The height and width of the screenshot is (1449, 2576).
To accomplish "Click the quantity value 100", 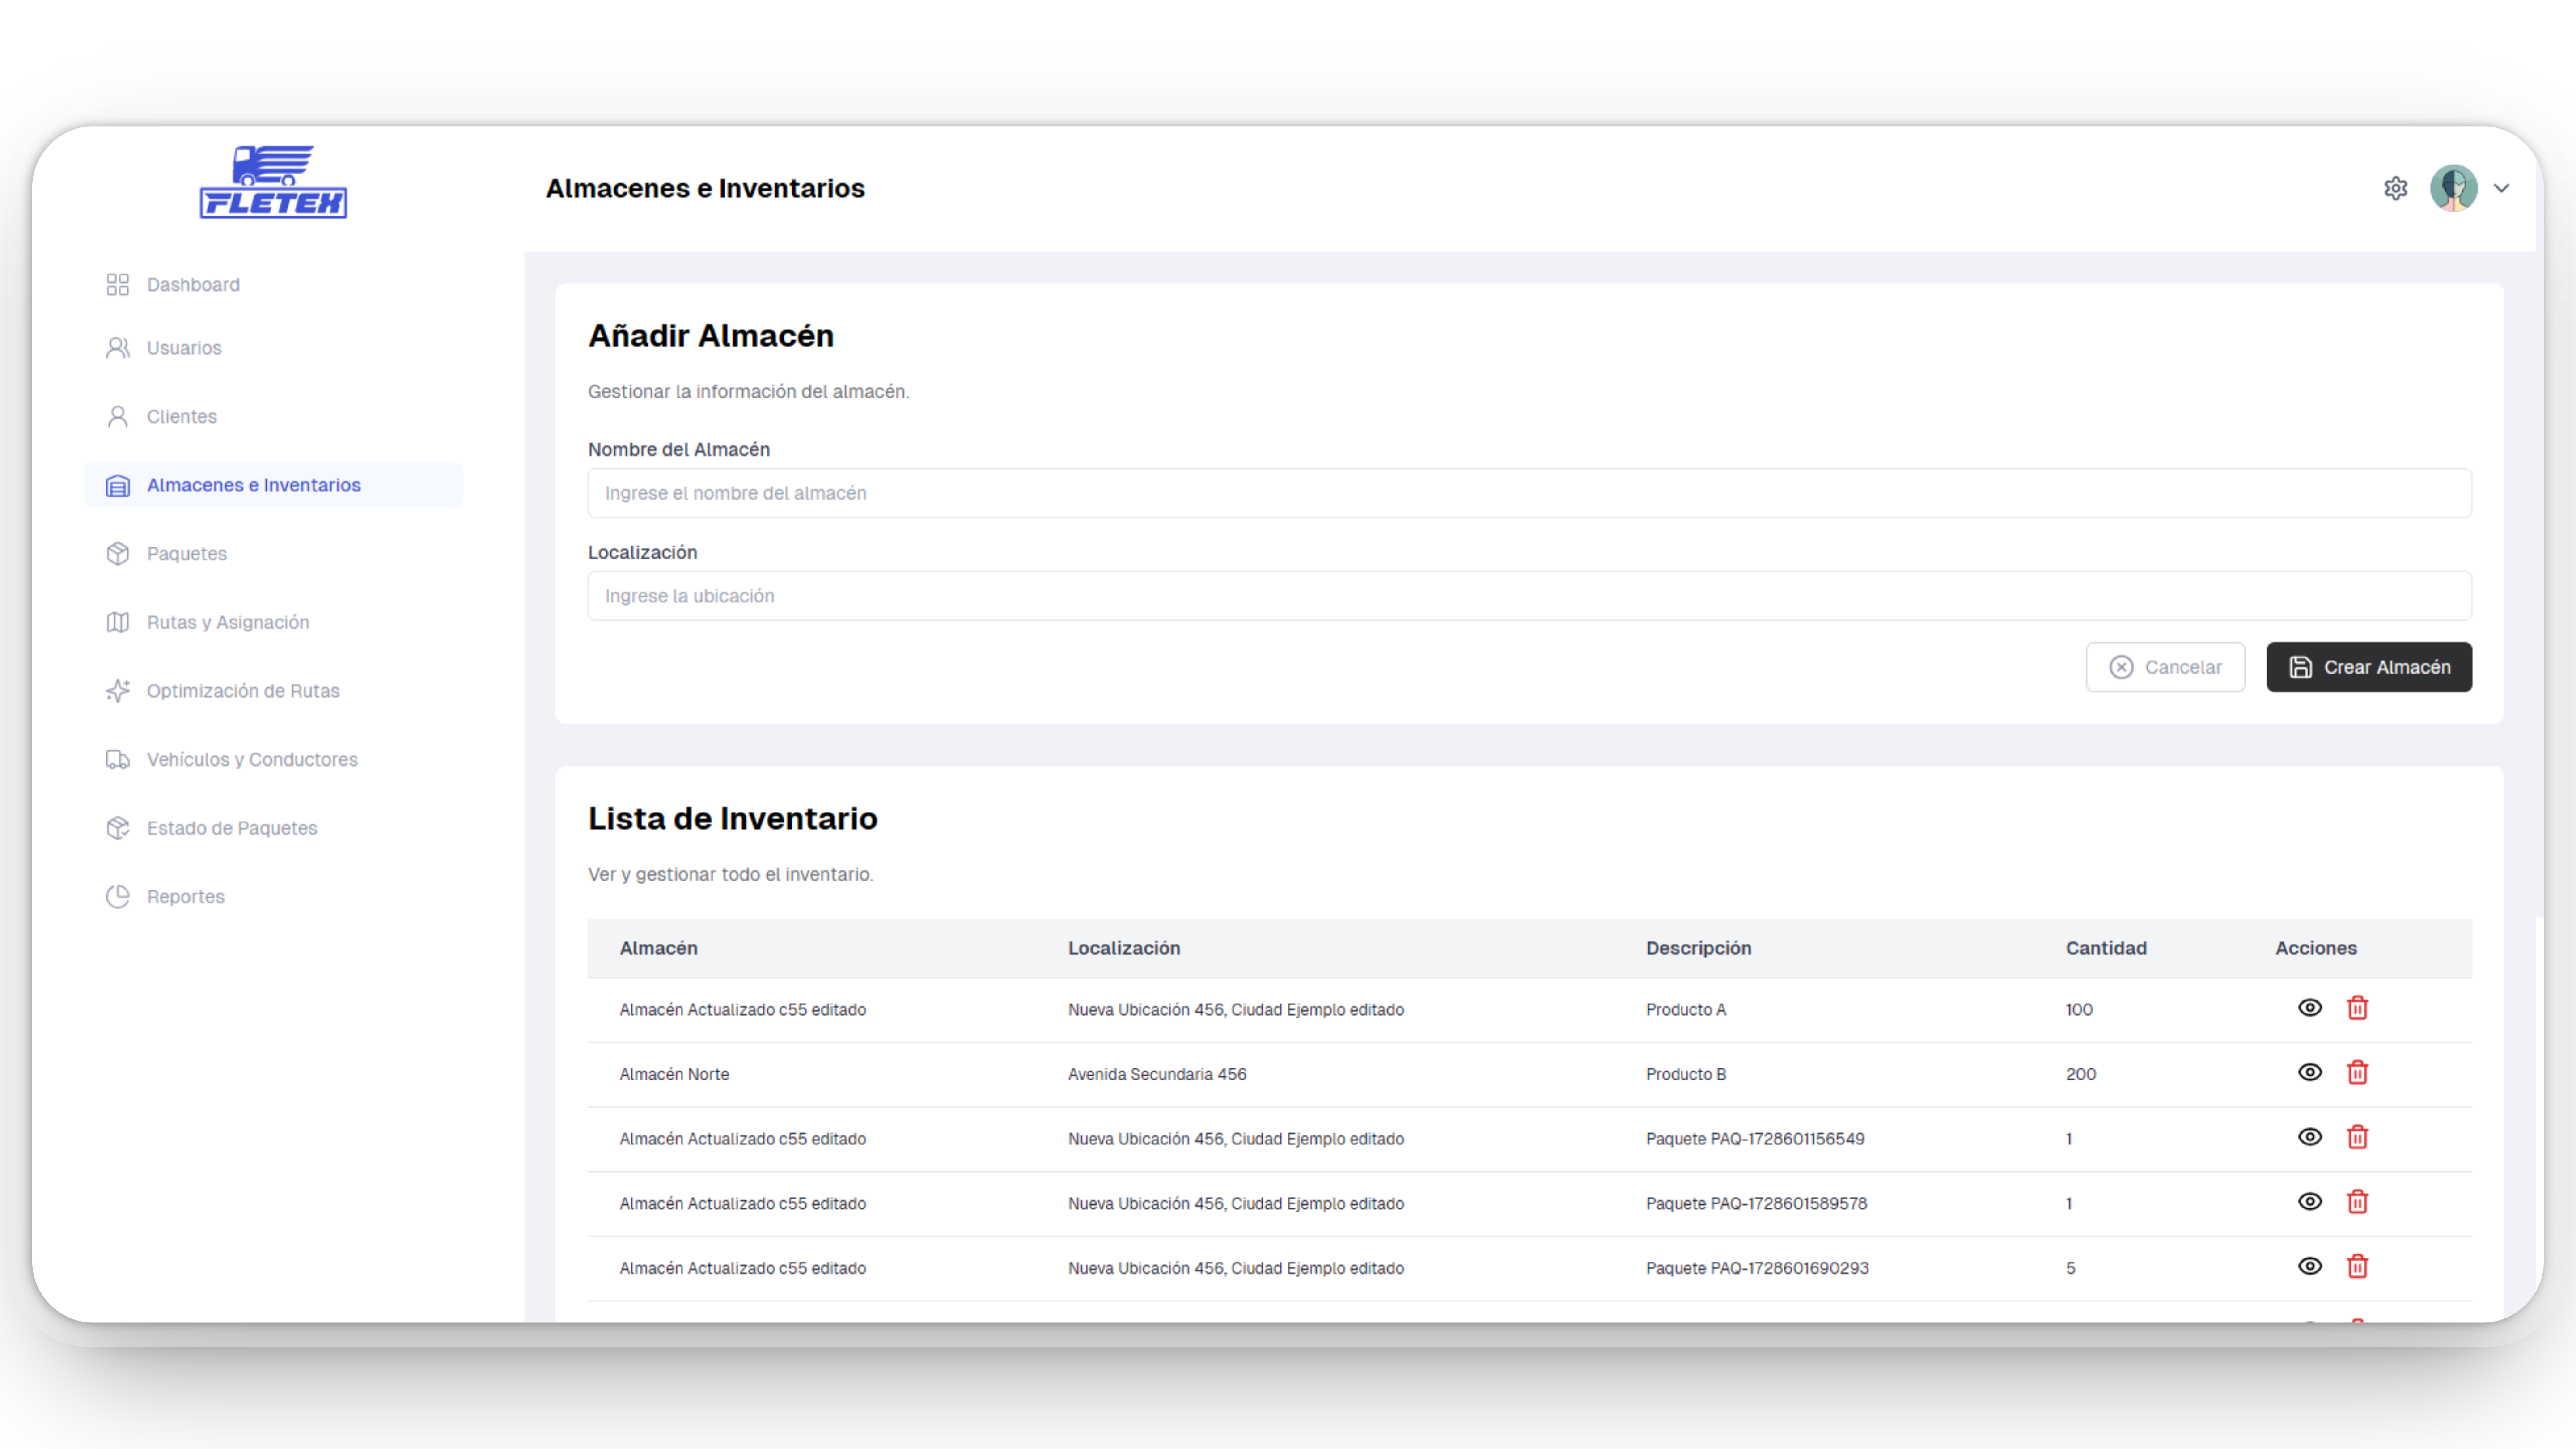I will [2079, 1010].
